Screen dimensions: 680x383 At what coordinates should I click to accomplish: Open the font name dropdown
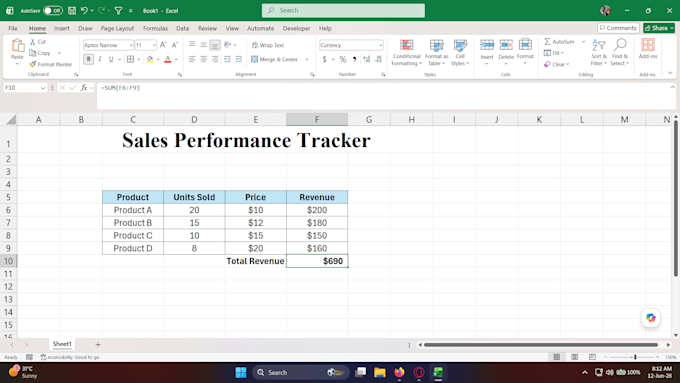tap(131, 45)
